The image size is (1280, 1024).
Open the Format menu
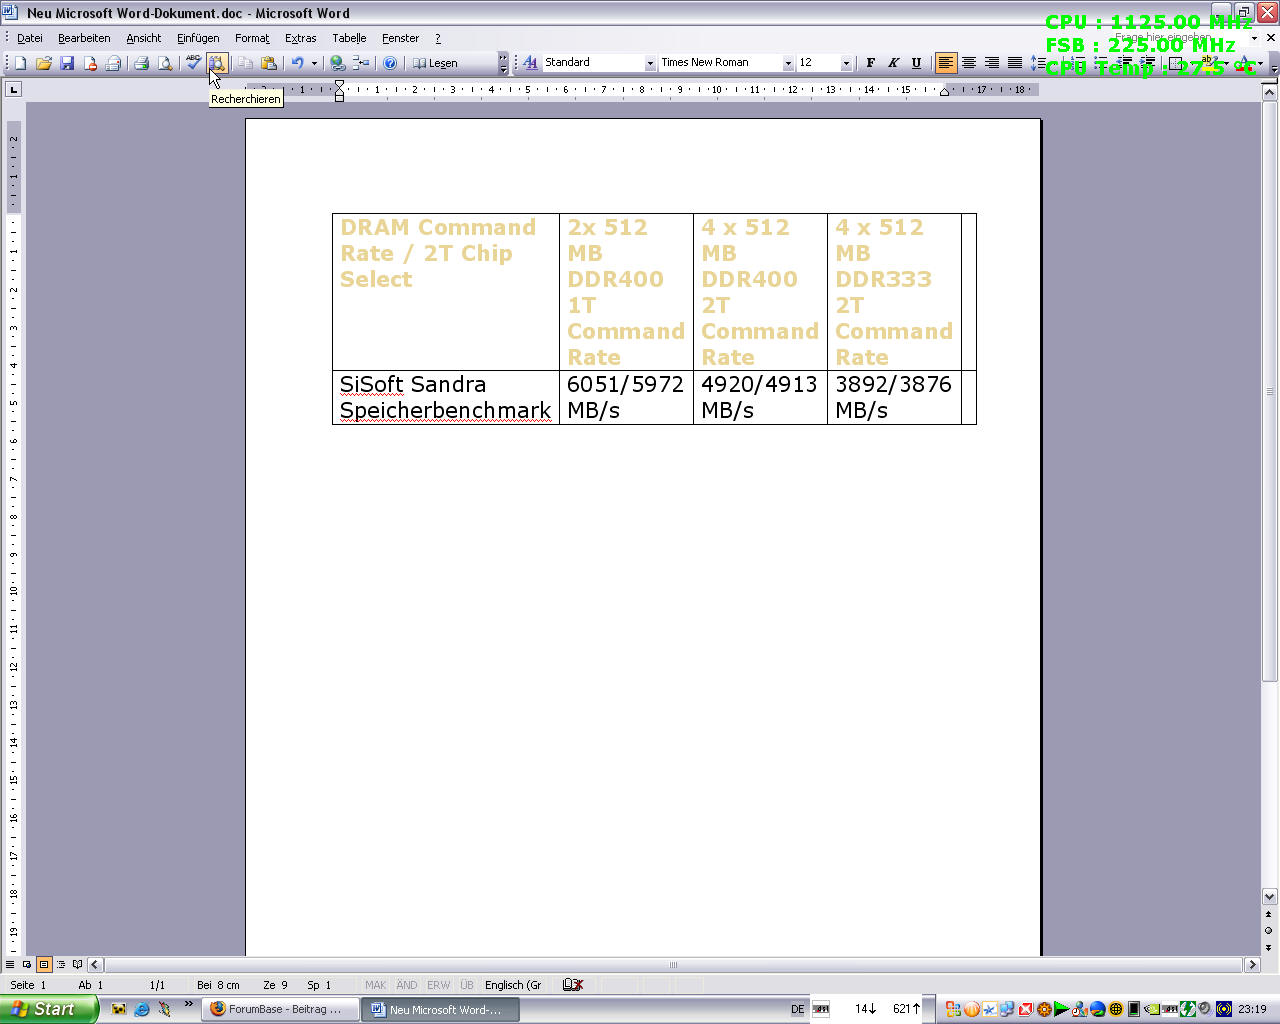252,38
